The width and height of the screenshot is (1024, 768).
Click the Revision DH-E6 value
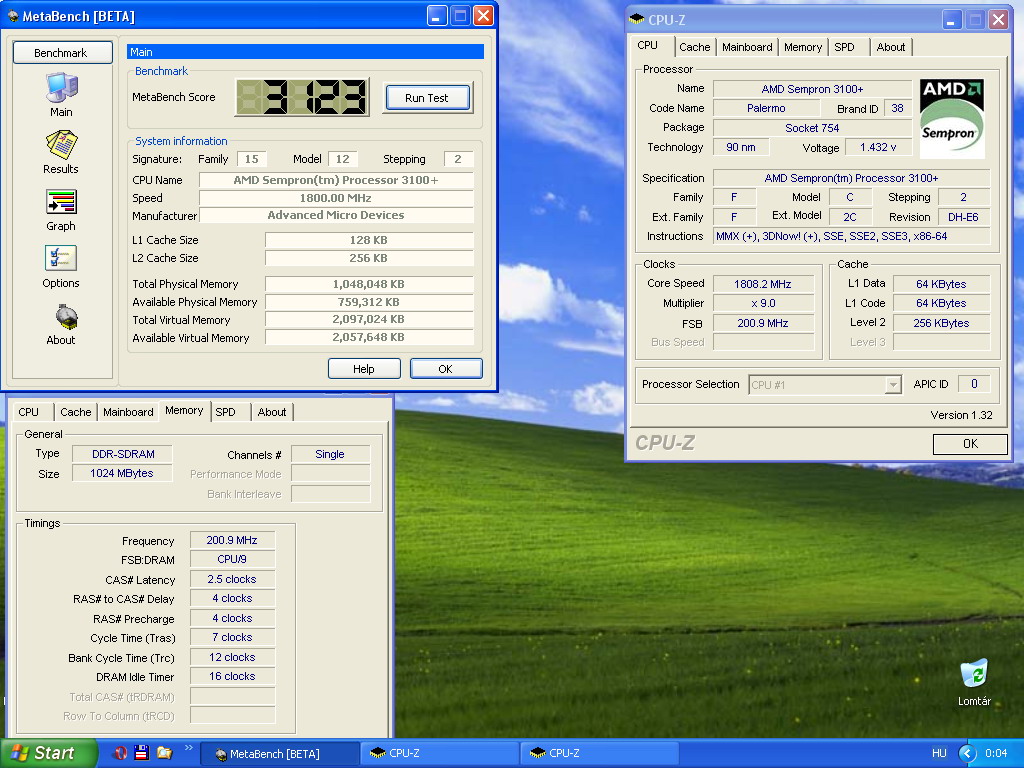tap(963, 217)
